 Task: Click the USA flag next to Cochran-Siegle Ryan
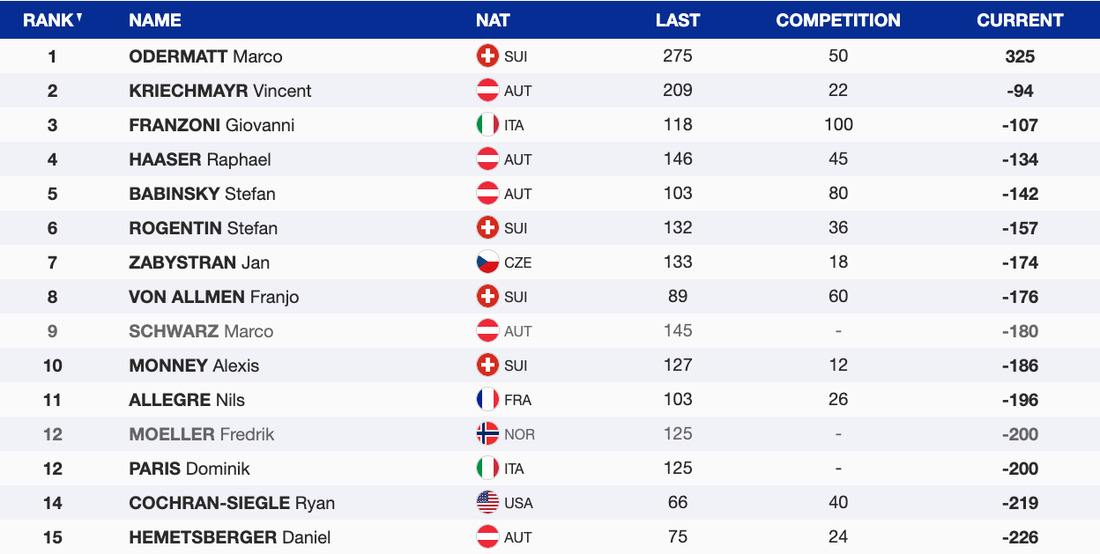488,503
